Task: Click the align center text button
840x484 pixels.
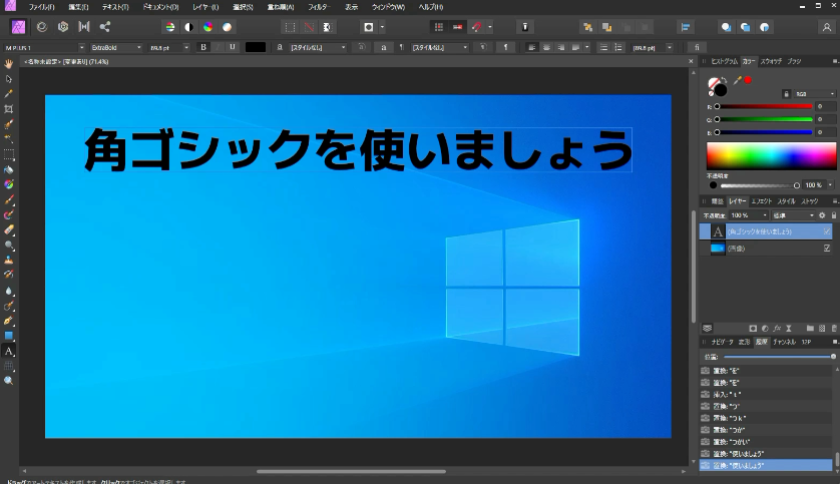Action: point(546,47)
